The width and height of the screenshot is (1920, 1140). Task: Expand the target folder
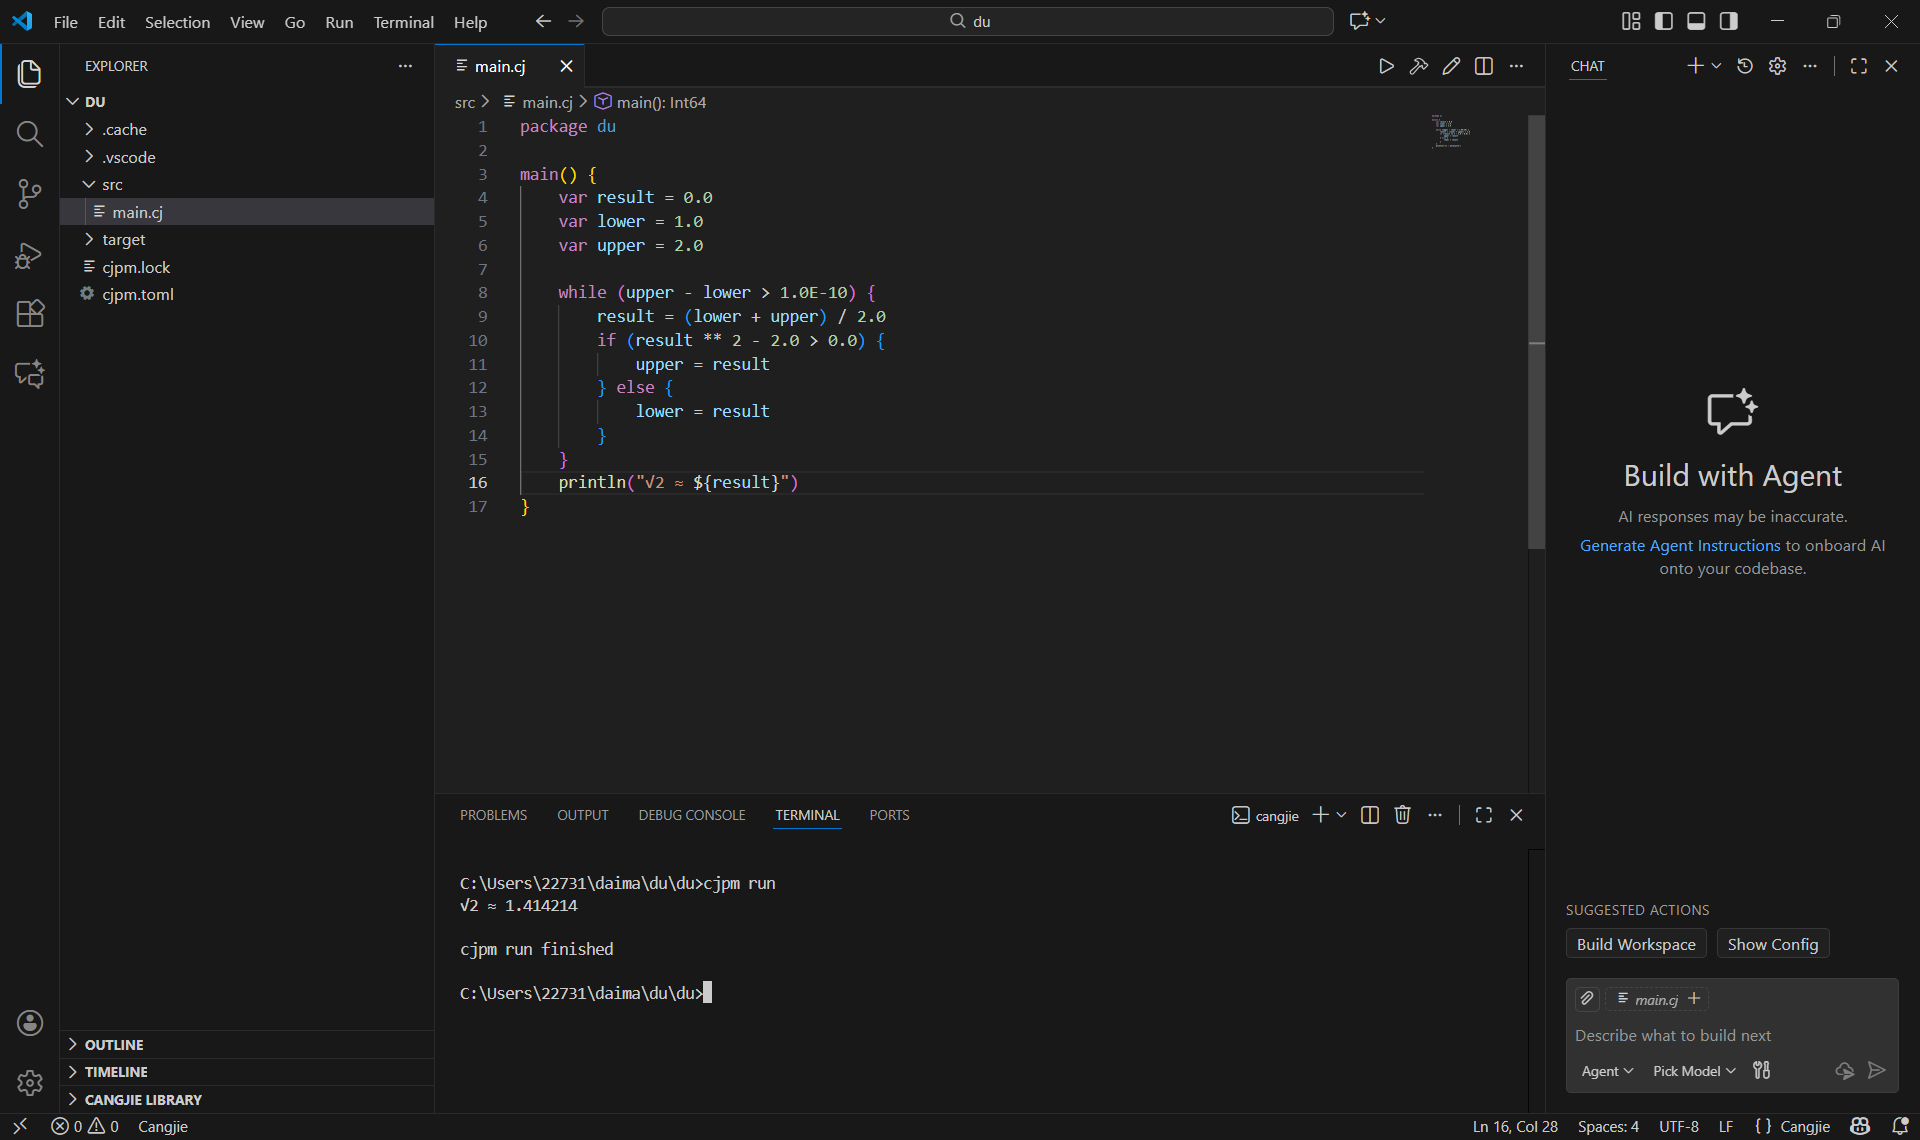tap(123, 240)
